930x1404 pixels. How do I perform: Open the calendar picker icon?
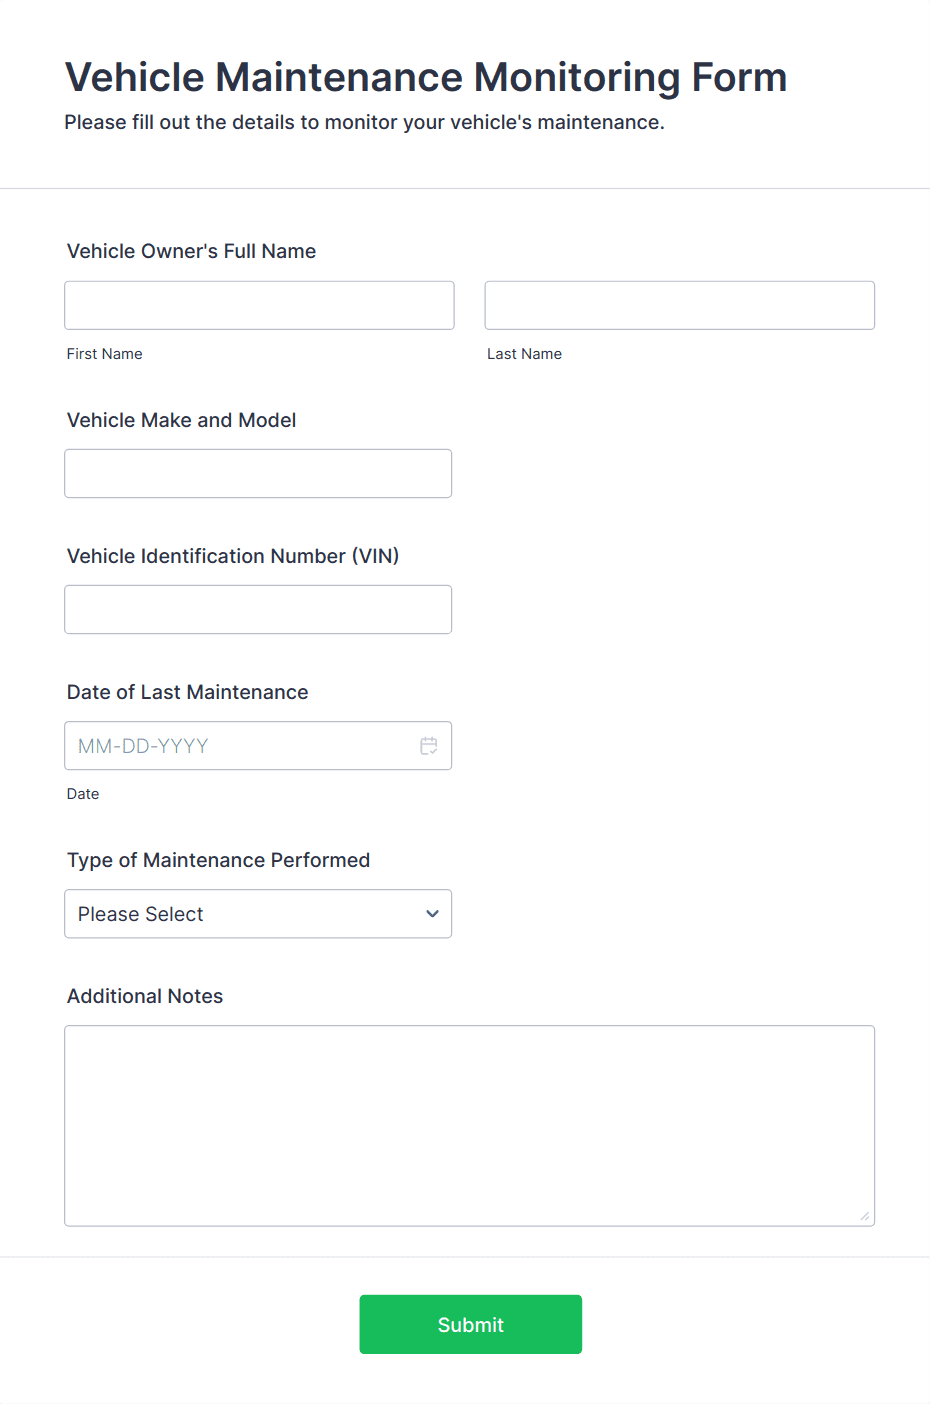(x=429, y=746)
